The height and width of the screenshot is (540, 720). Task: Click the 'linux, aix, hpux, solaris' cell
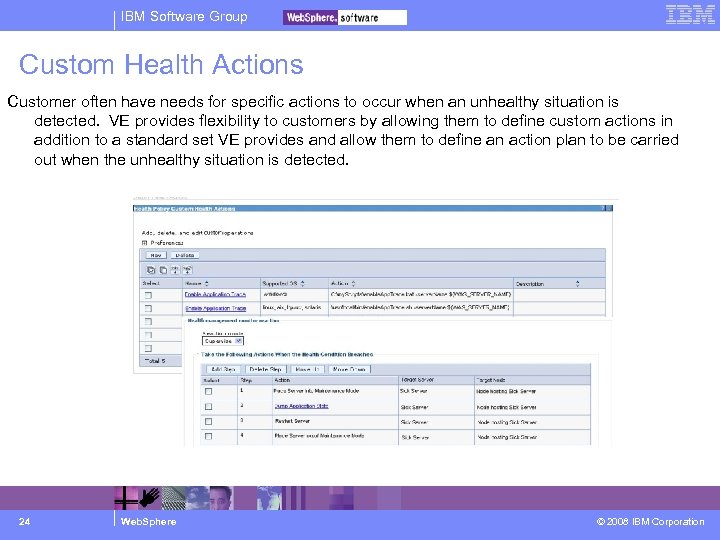click(292, 307)
